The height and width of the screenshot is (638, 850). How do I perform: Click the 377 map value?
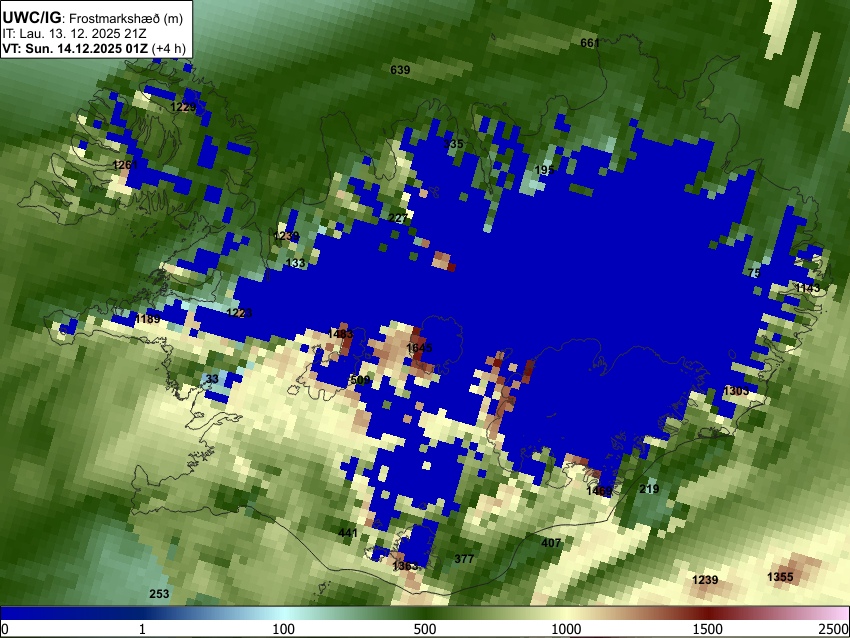point(464,559)
